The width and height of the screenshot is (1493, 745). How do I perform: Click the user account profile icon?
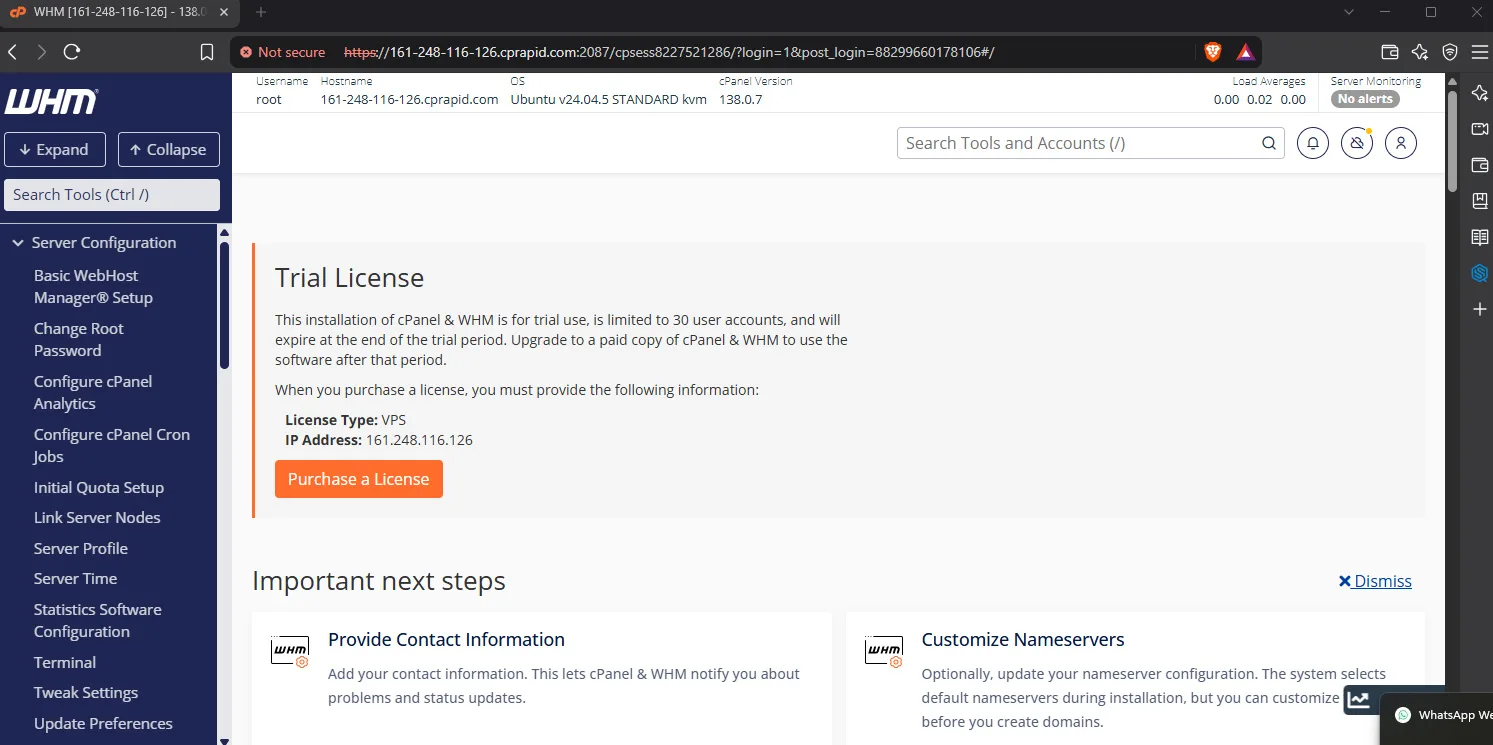coord(1401,143)
